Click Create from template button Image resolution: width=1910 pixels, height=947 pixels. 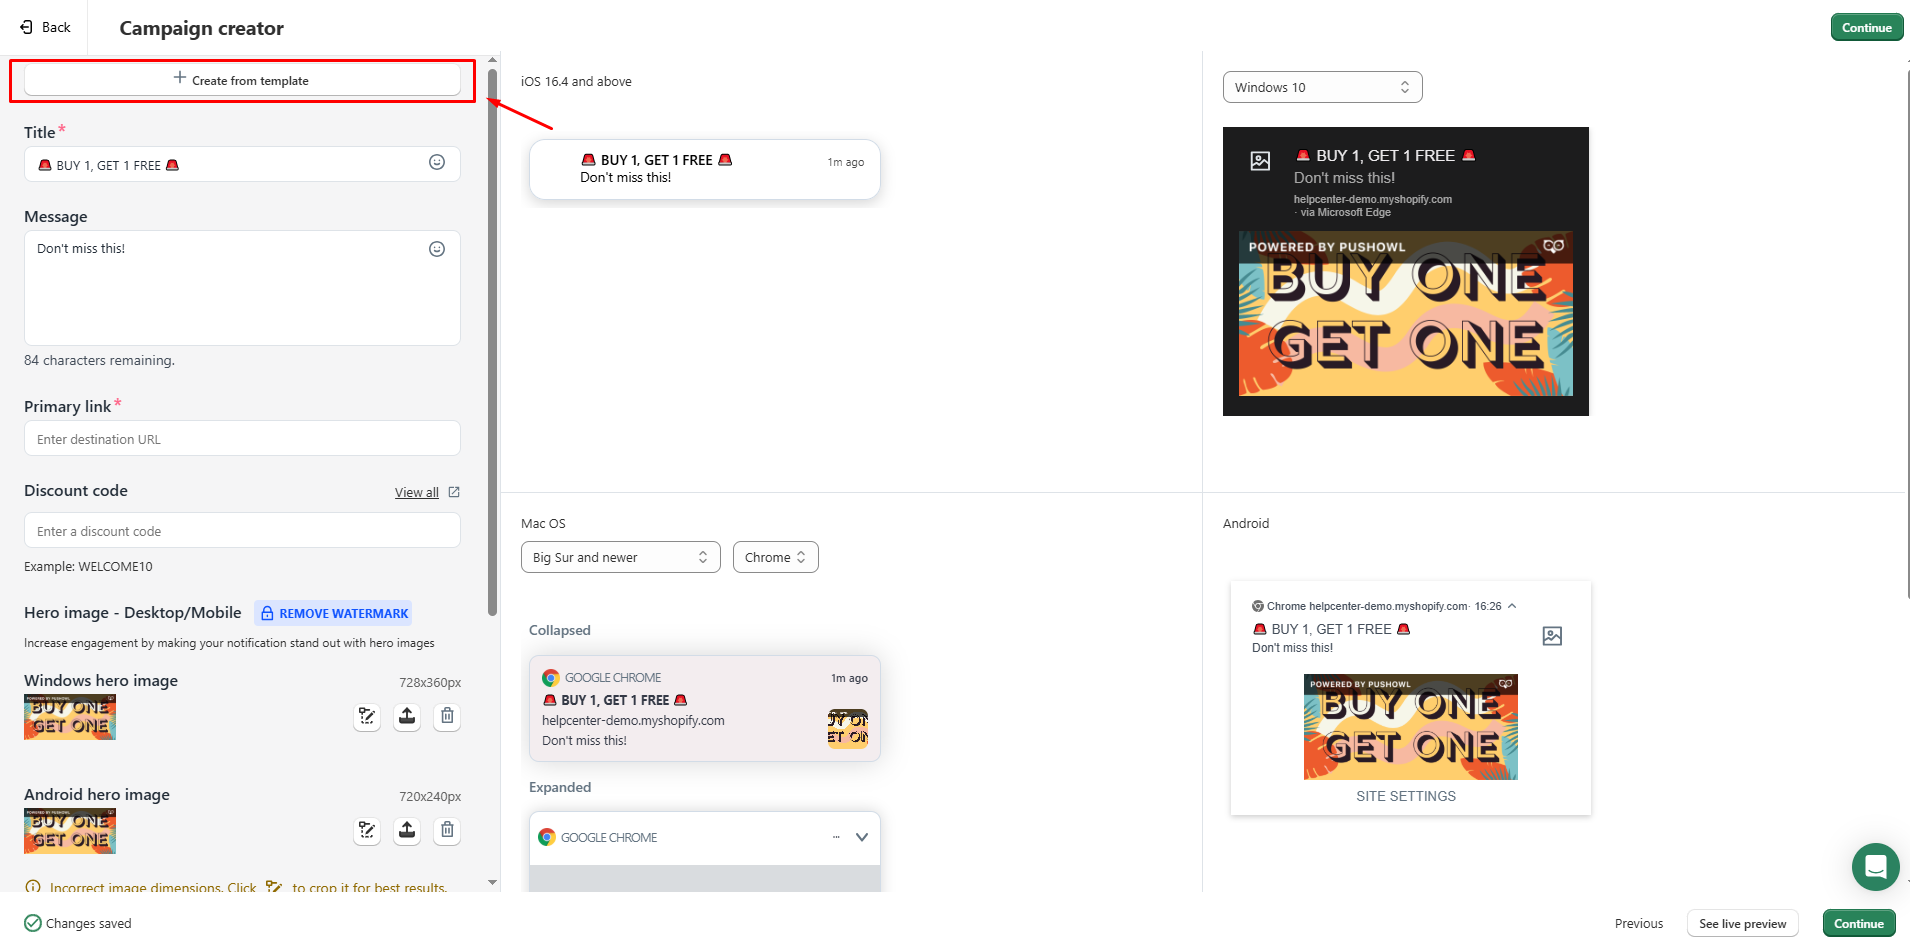pyautogui.click(x=242, y=80)
